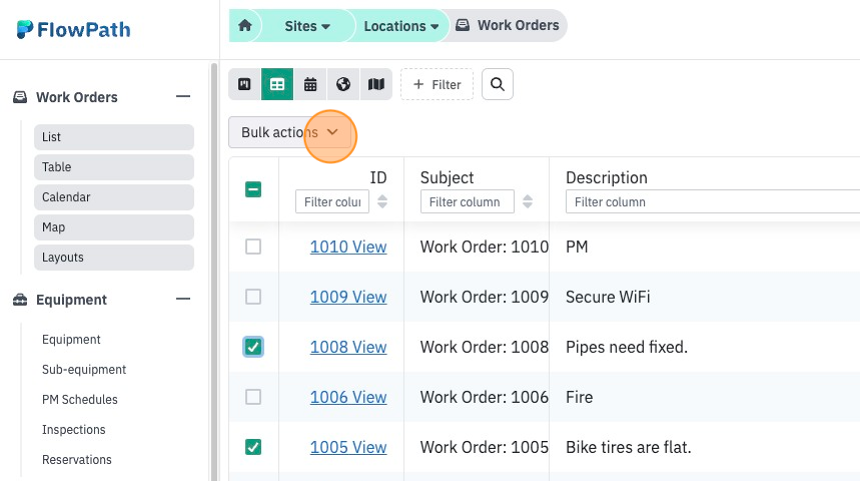Open the 1005 View link

coord(348,447)
